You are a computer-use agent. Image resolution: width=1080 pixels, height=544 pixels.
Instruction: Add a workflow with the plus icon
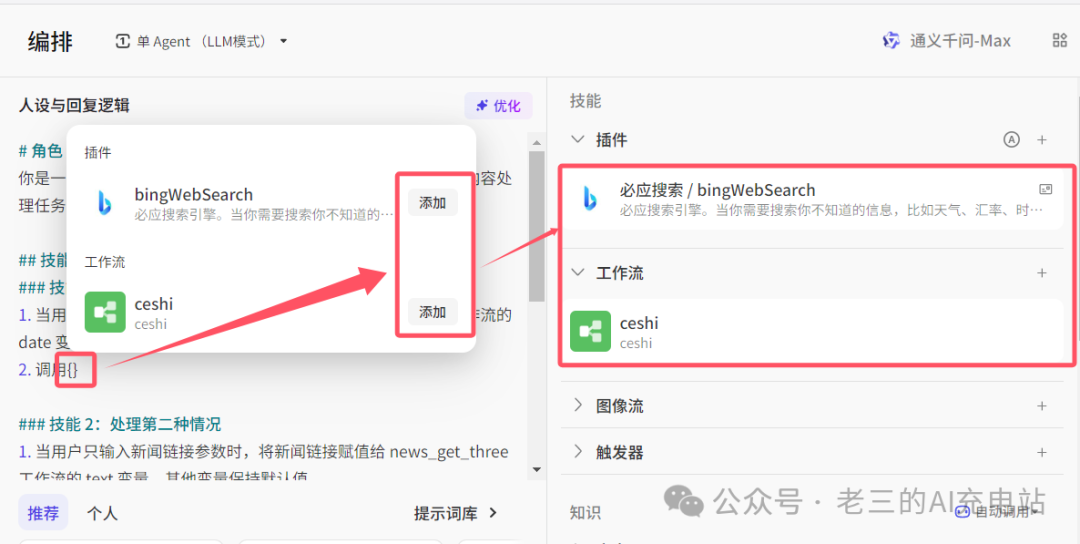pos(1042,273)
